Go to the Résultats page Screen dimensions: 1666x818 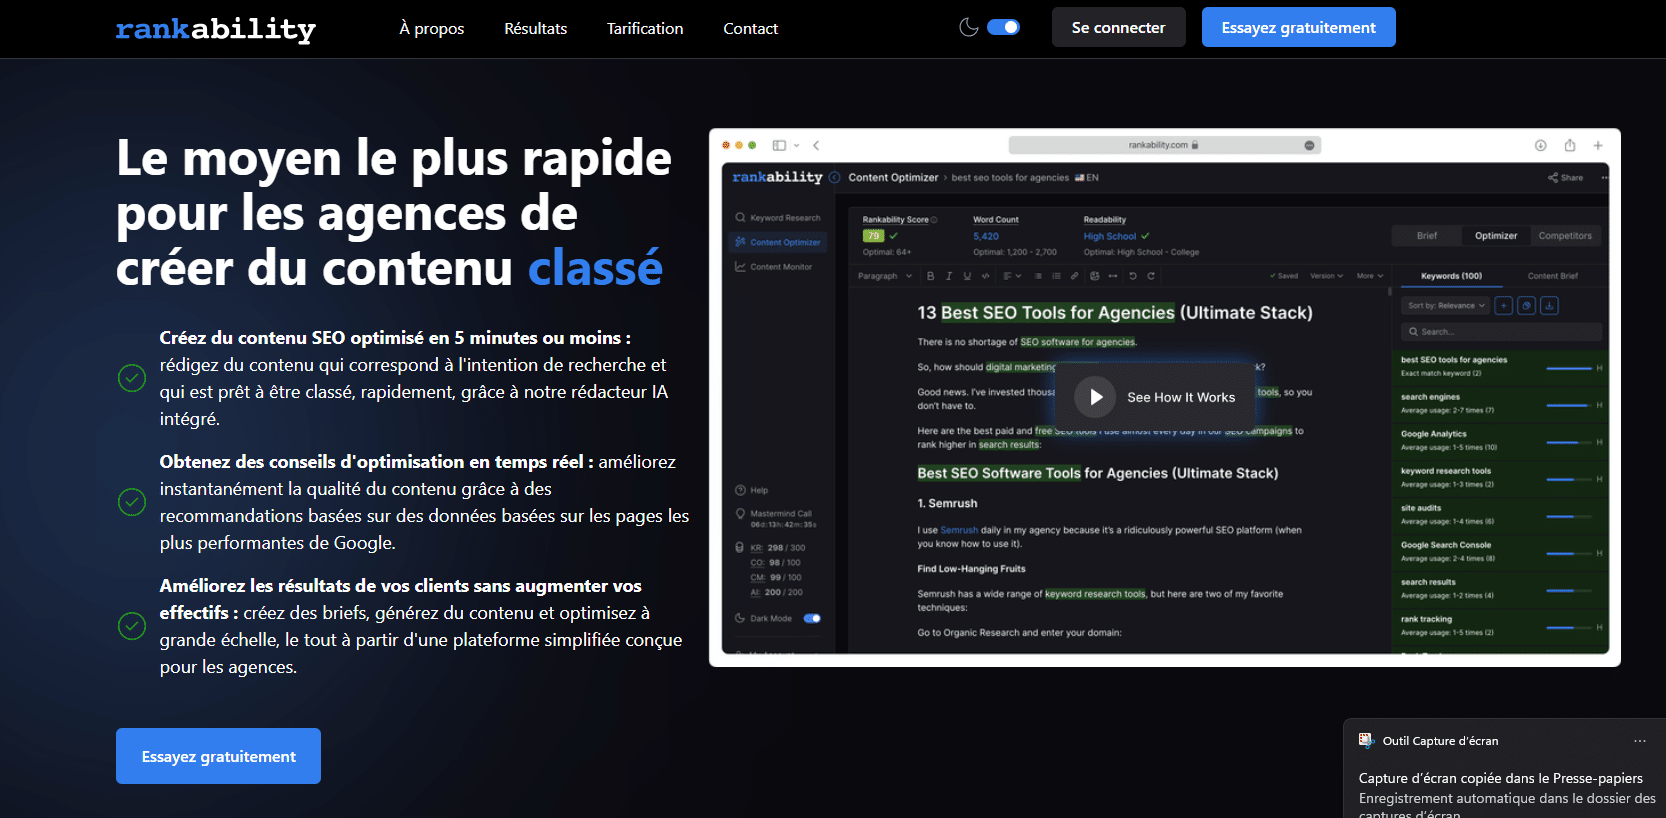coord(535,28)
